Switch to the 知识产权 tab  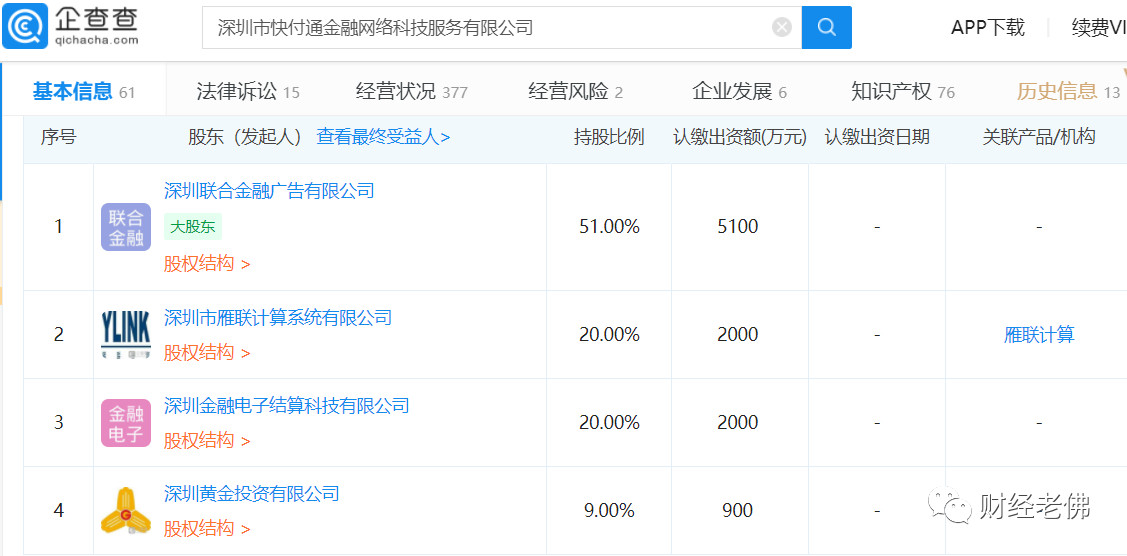[x=903, y=91]
